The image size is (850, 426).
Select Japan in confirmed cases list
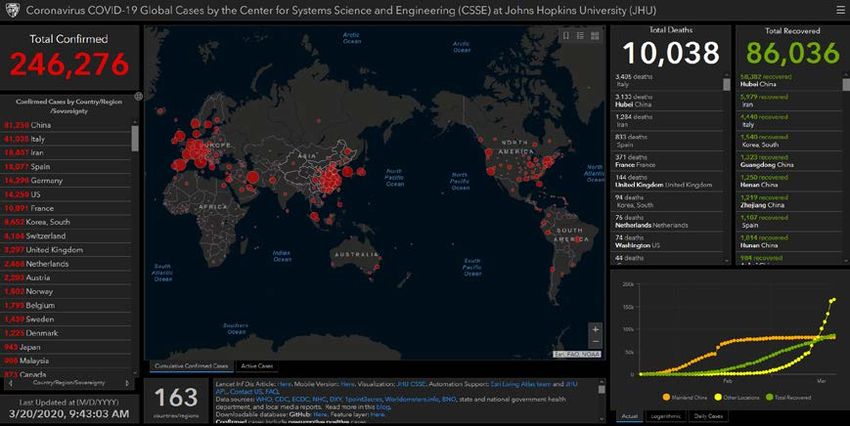[x=66, y=347]
